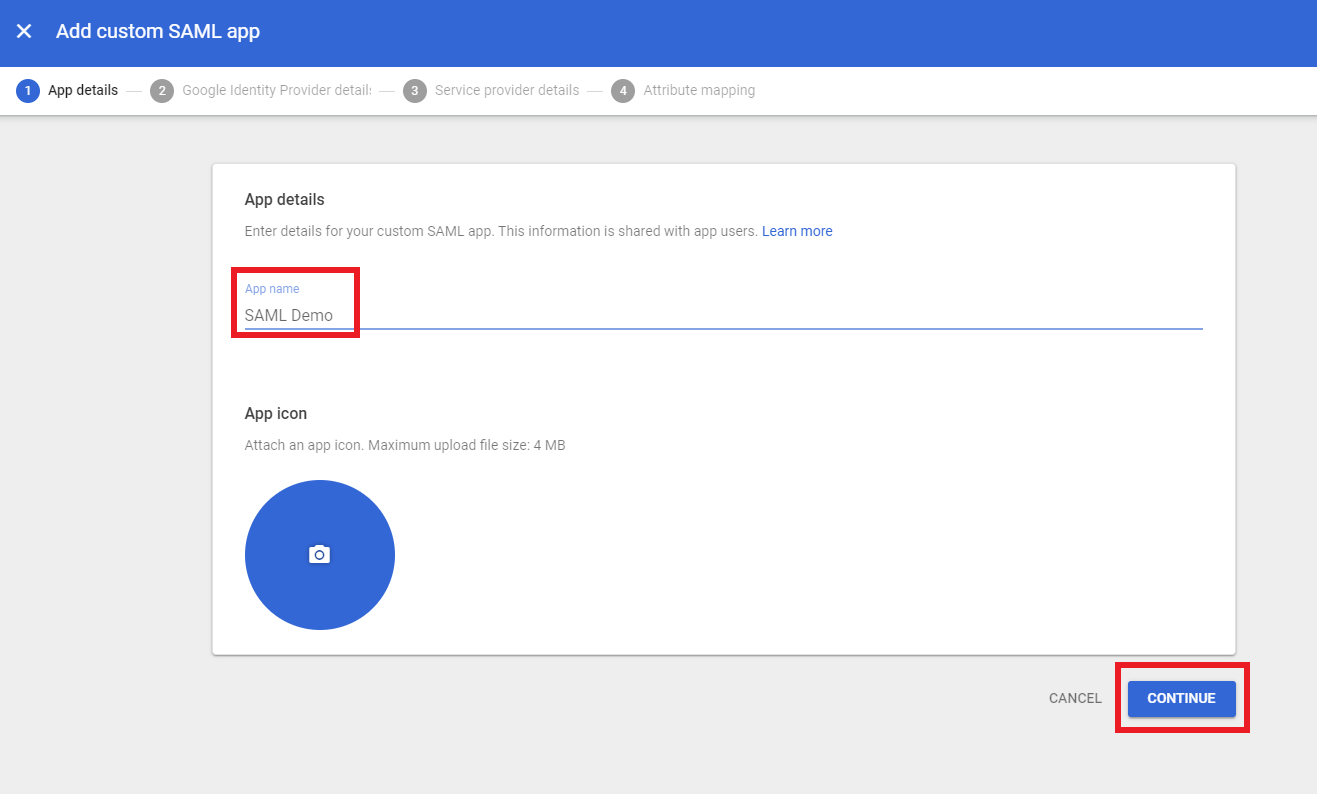Click the blue circular app icon placeholder
Viewport: 1317px width, 794px height.
click(x=320, y=554)
